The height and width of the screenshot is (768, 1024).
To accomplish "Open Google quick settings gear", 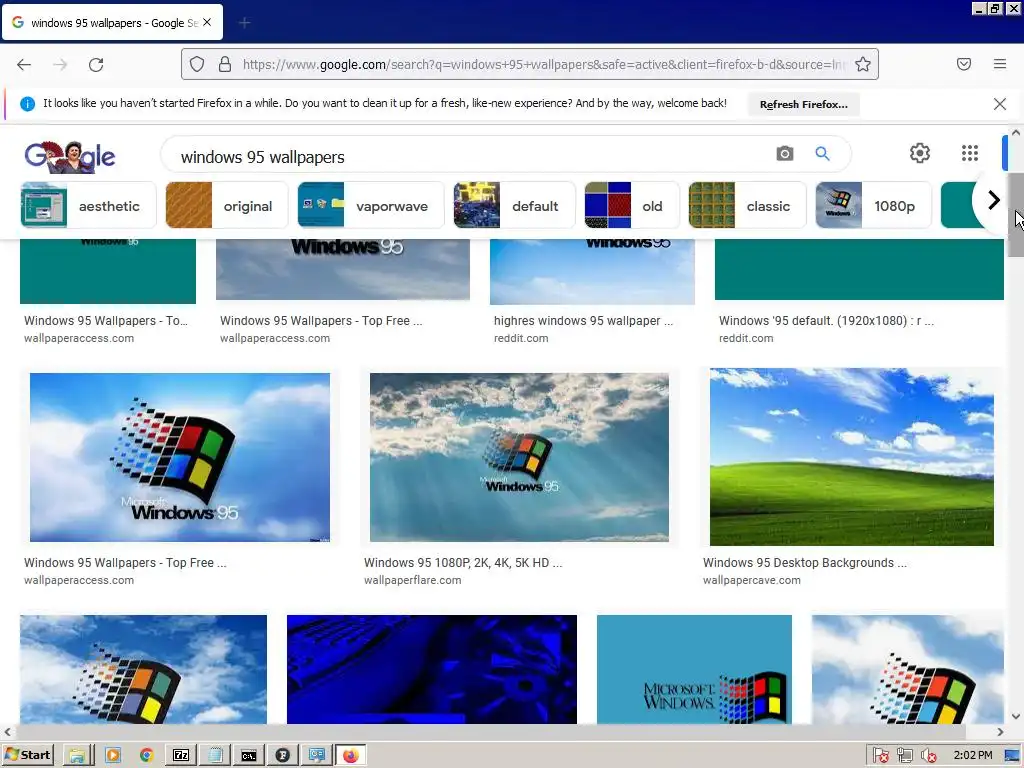I will 920,153.
